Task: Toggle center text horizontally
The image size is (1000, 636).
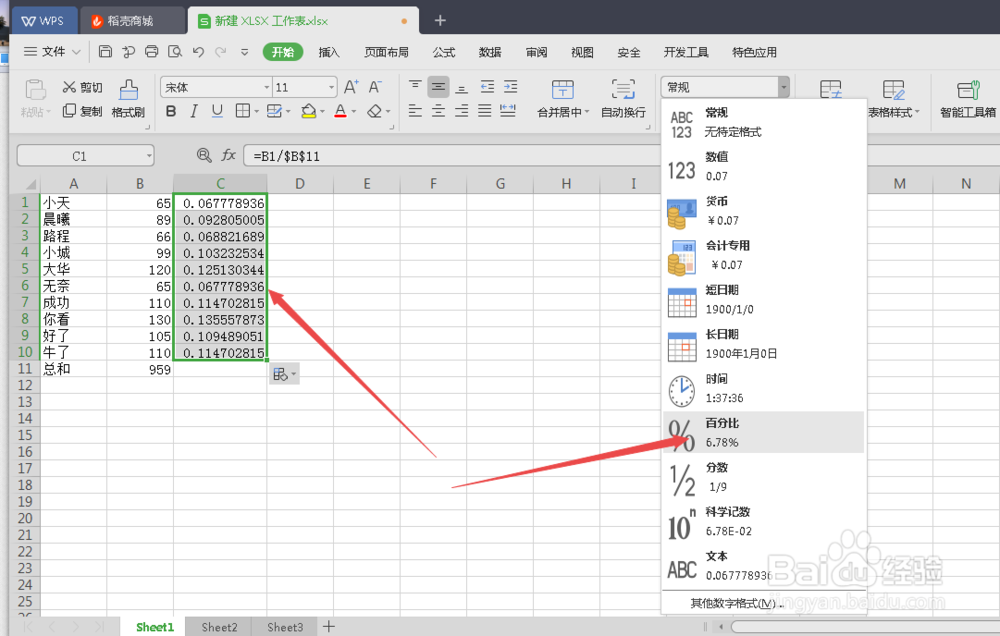Action: click(x=438, y=111)
